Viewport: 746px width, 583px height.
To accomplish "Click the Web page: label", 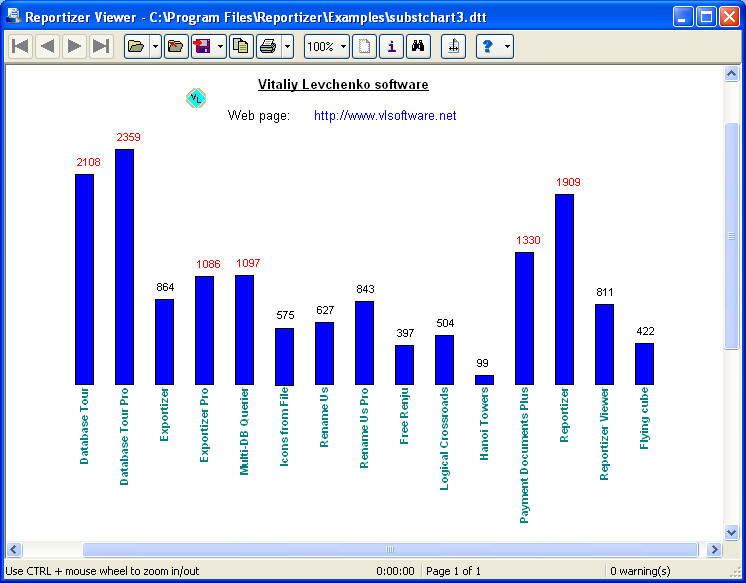I will click(x=258, y=116).
